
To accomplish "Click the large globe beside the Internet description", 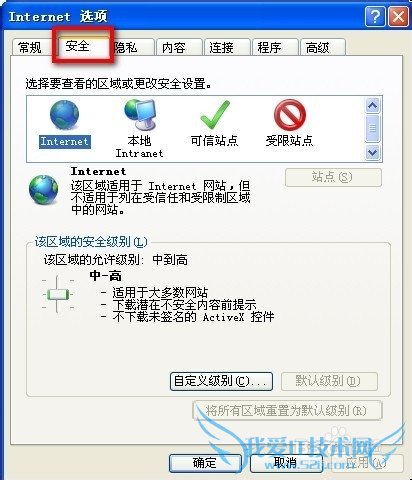I will pyautogui.click(x=44, y=189).
